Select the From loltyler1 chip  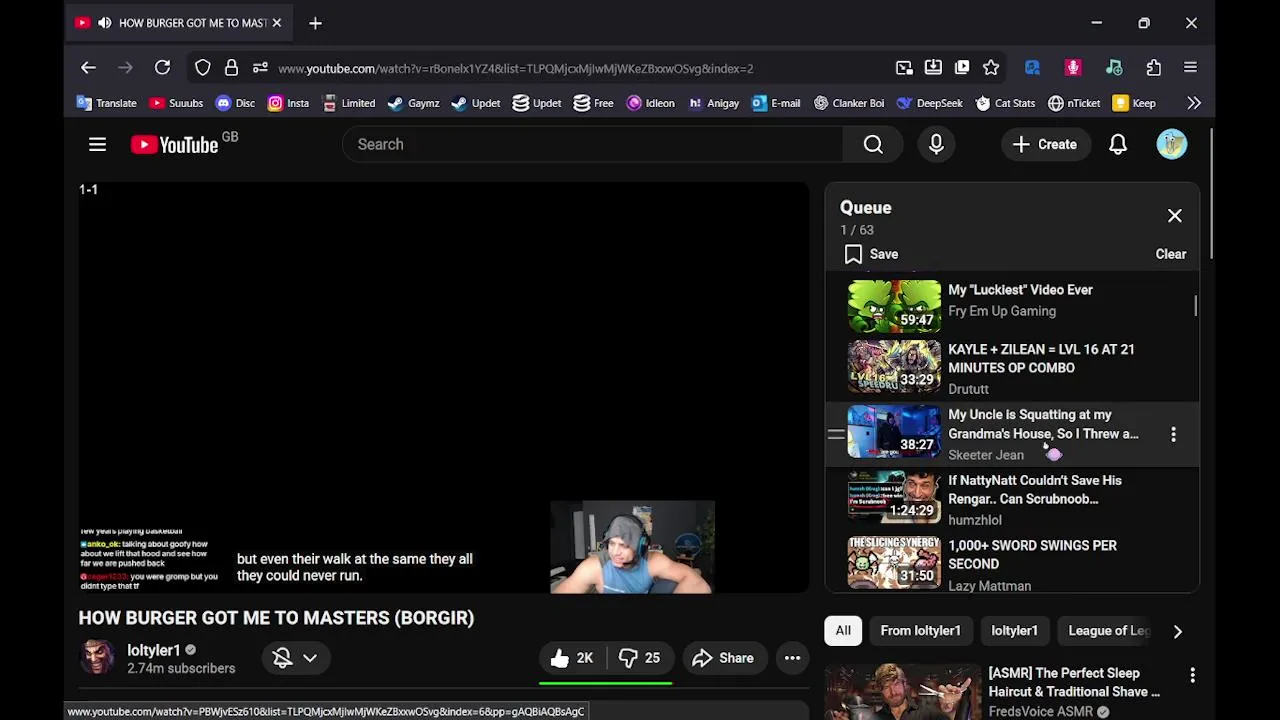tap(920, 631)
